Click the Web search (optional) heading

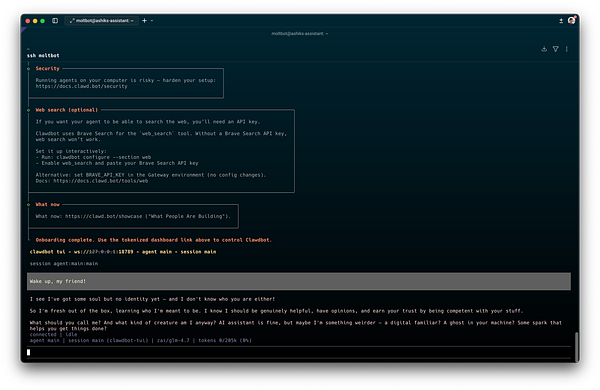coord(67,110)
